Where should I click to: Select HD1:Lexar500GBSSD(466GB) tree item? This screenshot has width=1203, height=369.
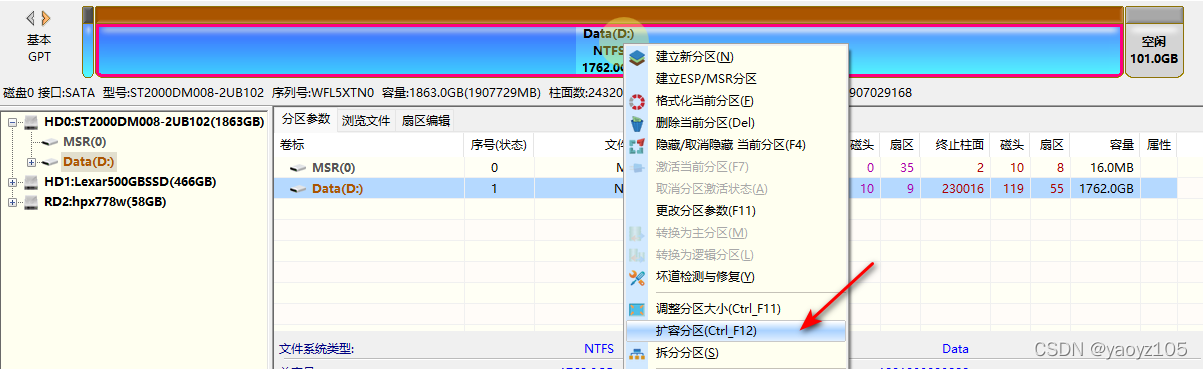point(129,182)
